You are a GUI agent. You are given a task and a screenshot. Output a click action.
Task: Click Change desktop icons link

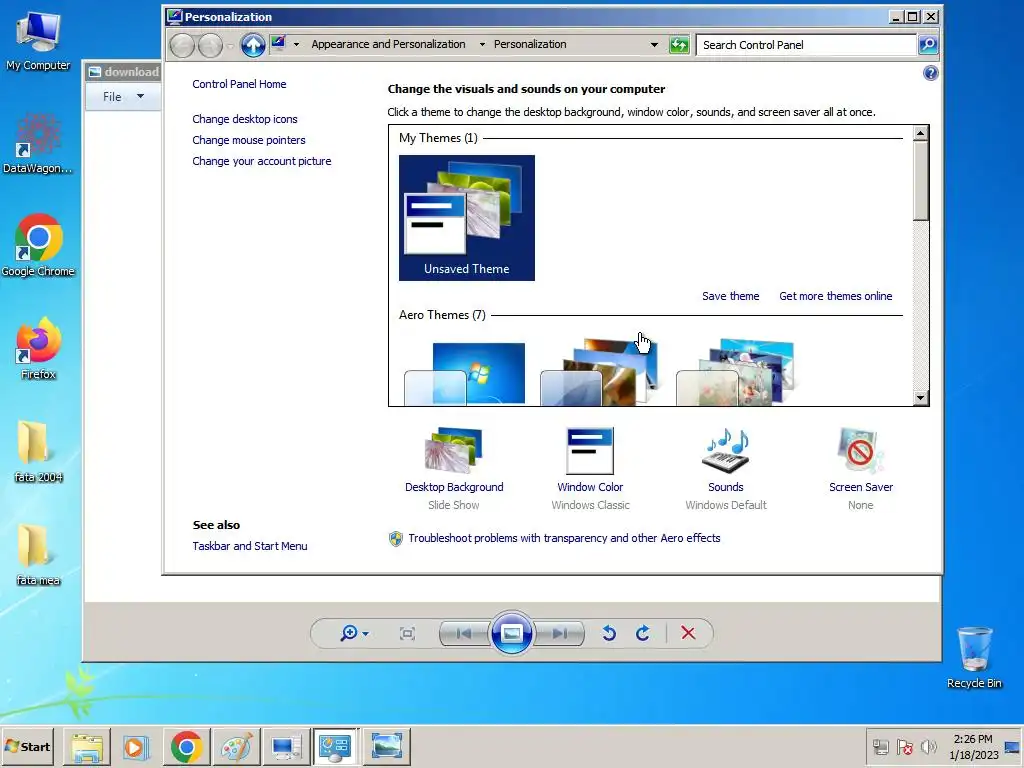click(x=245, y=119)
